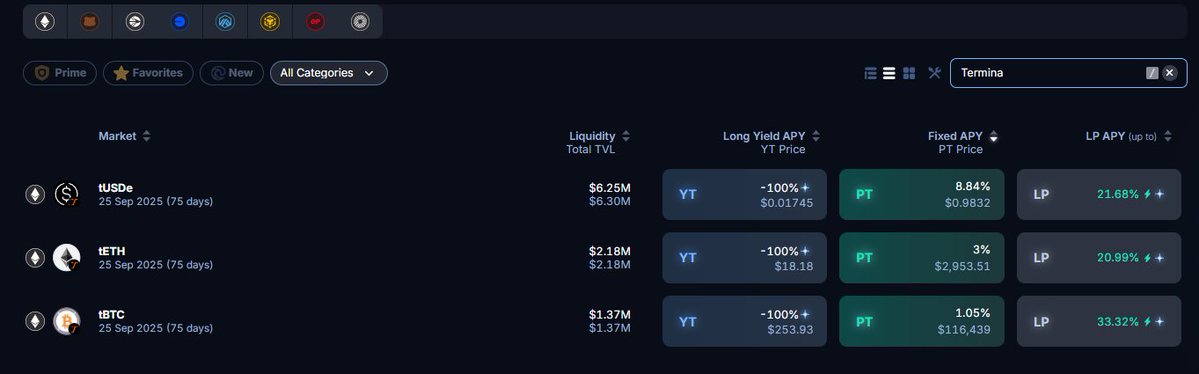Clear the Termina search text
Screen dimensions: 1199x374
pyautogui.click(x=1170, y=73)
